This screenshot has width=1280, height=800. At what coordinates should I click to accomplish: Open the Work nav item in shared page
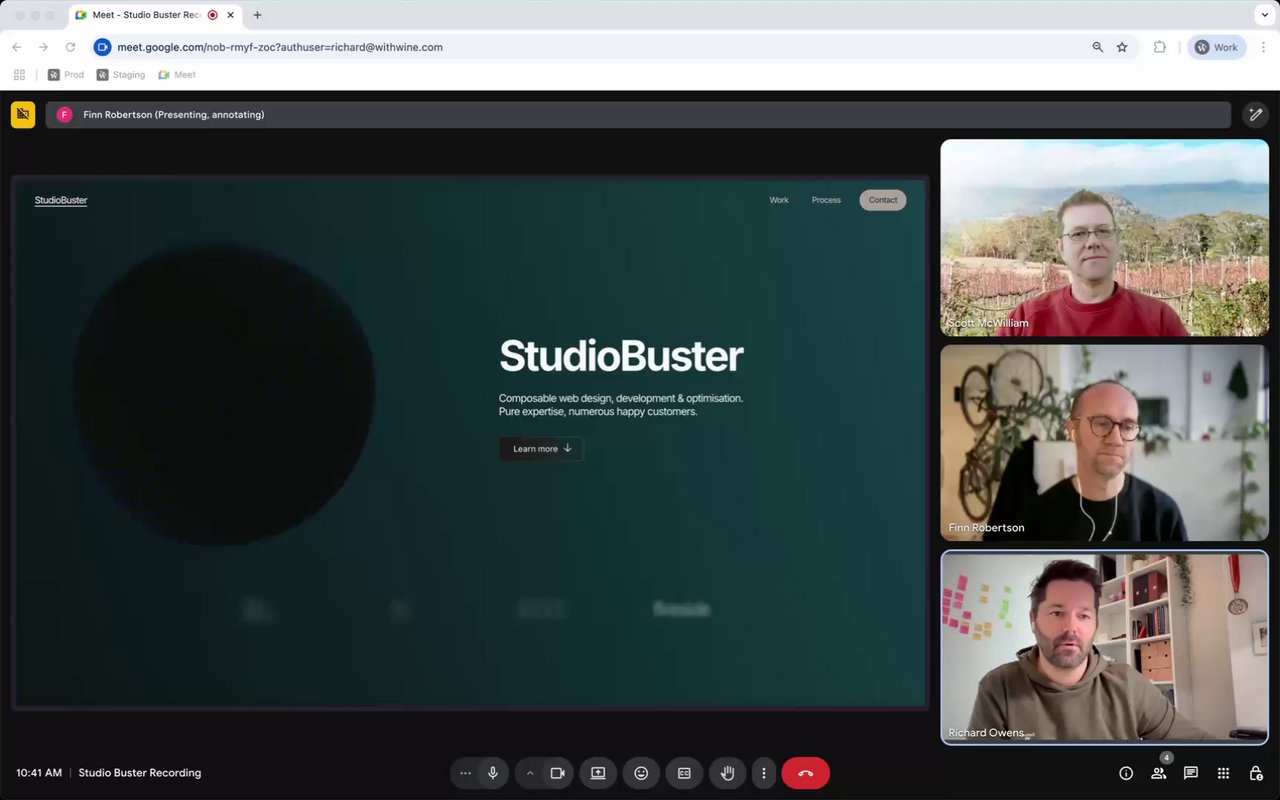779,200
